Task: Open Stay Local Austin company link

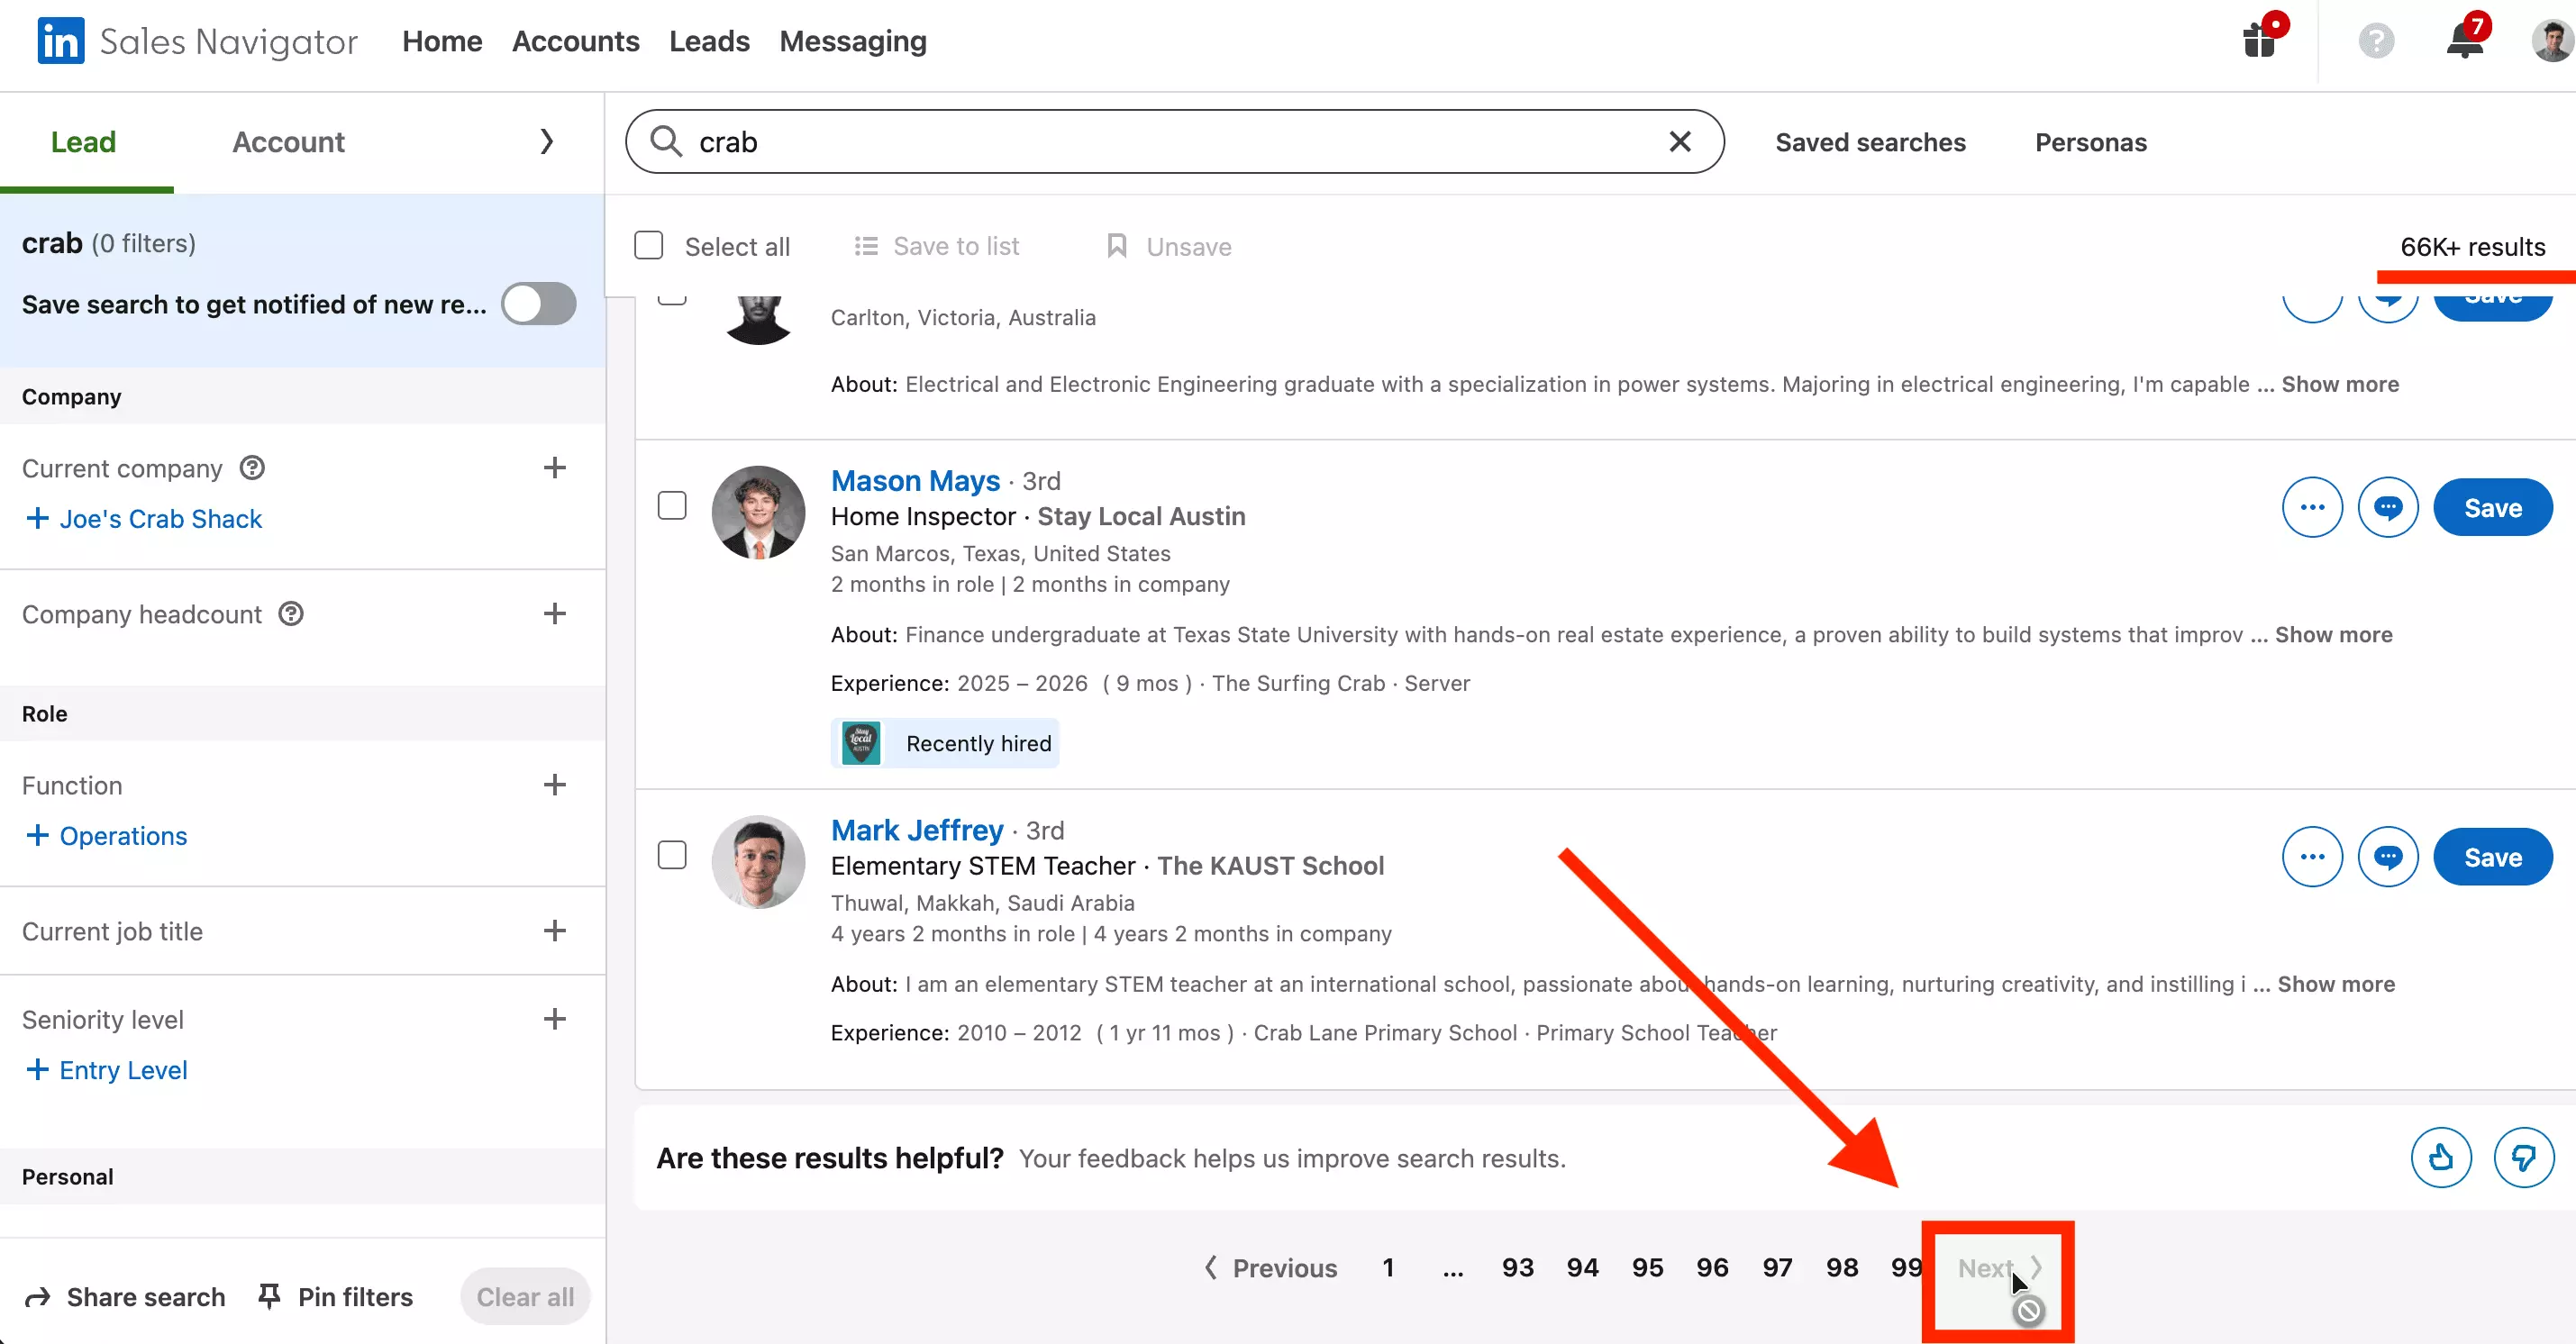Action: tap(1141, 517)
